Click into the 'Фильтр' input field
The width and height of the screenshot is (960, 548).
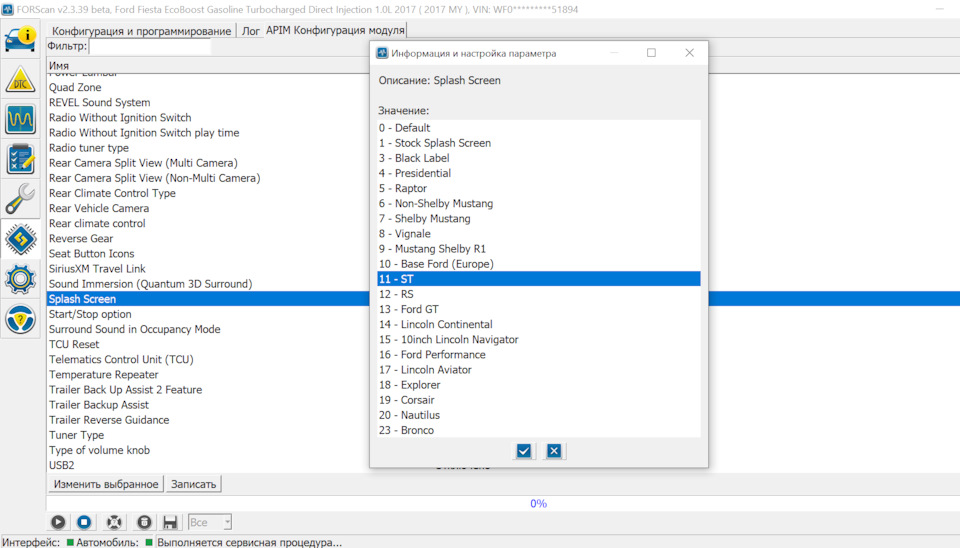point(150,47)
